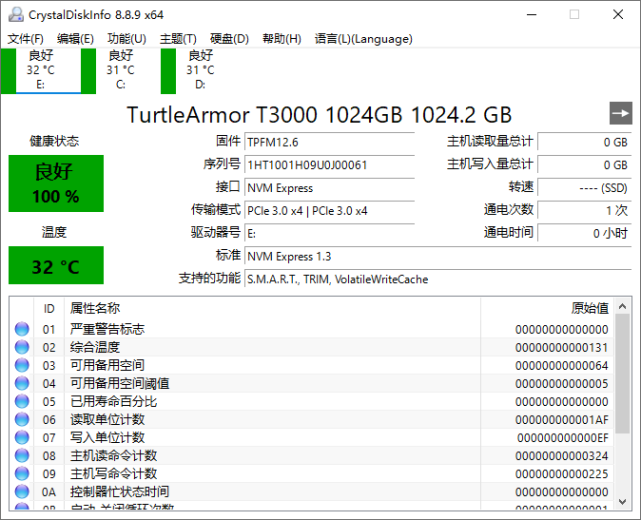Click the power-on hours field 0 小时
Screen dimensions: 641x520
[x=584, y=233]
